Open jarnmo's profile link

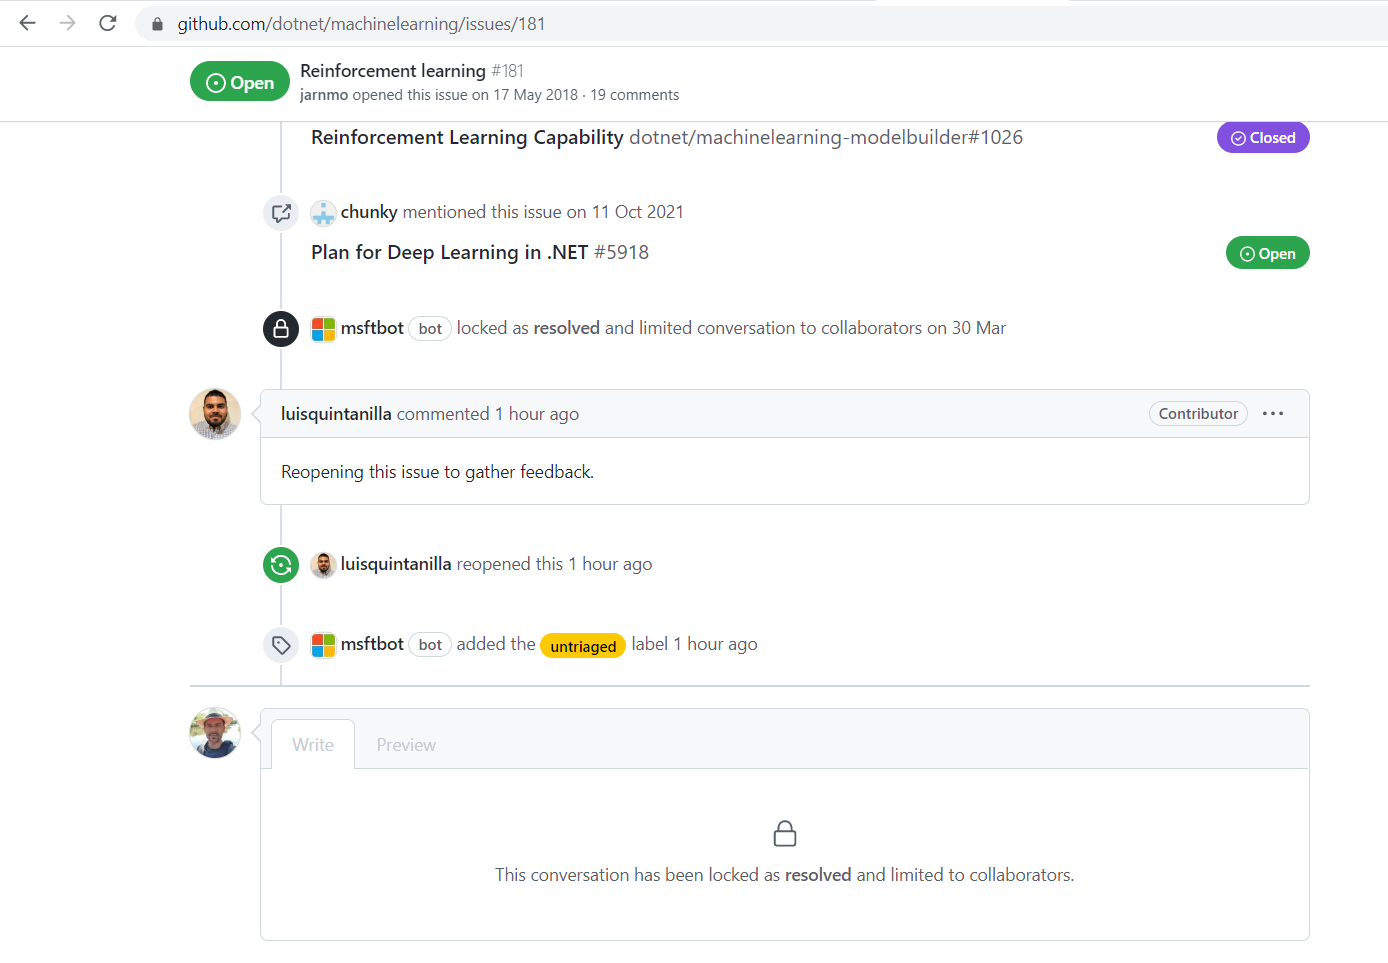pyautogui.click(x=322, y=94)
